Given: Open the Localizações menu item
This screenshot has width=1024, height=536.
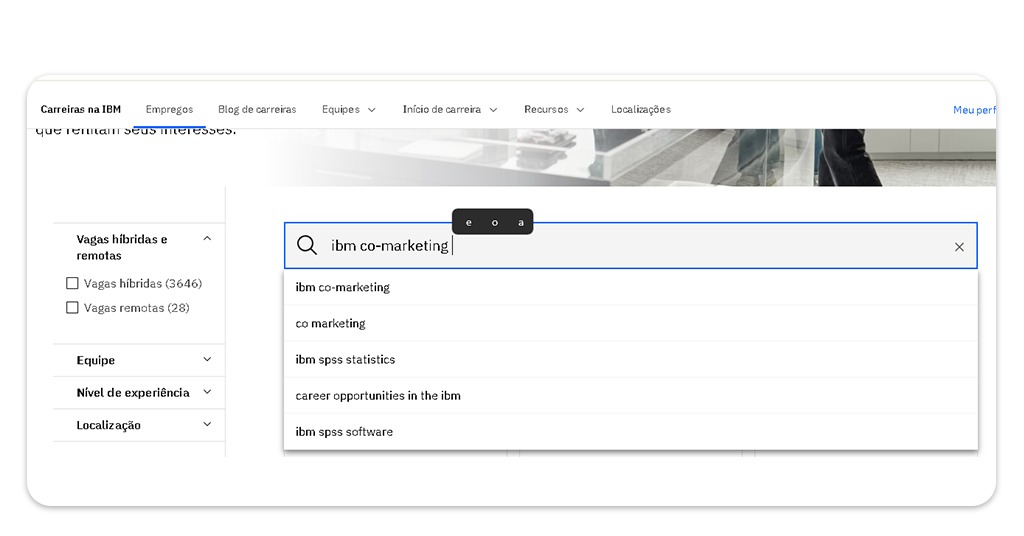Looking at the screenshot, I should click(640, 110).
